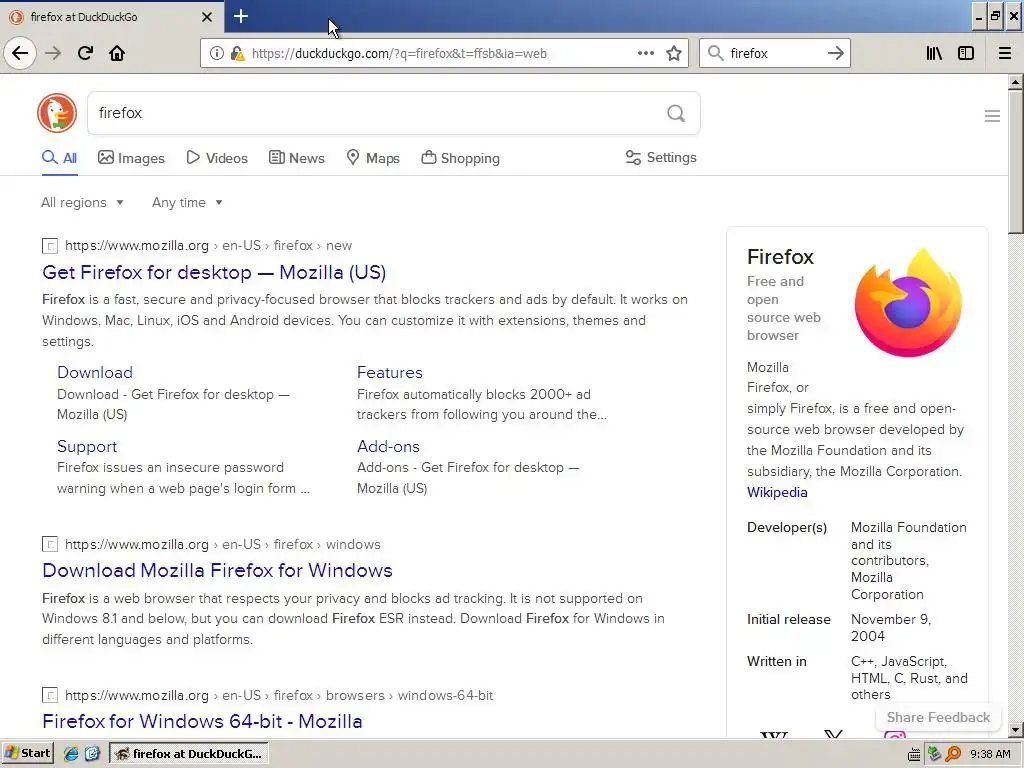
Task: Expand the Any time filter dropdown
Action: (x=187, y=202)
